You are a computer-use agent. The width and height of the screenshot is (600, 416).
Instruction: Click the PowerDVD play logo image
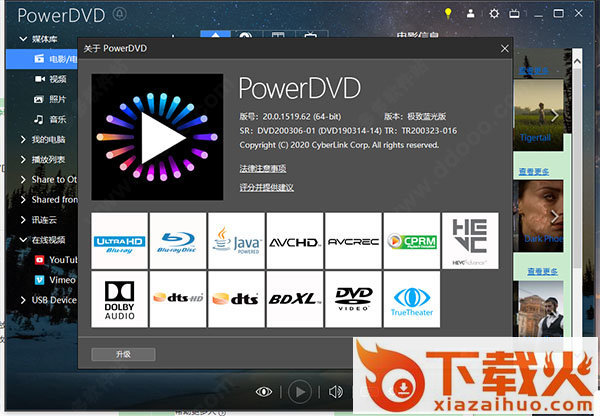157,137
